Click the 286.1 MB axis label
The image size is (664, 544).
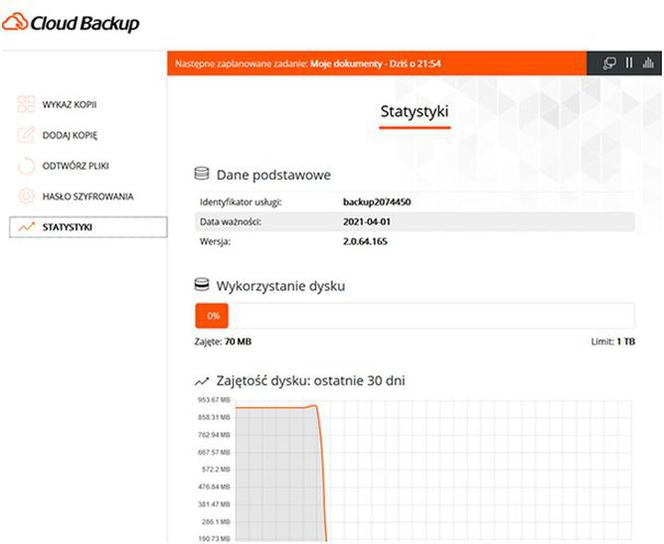(x=216, y=522)
